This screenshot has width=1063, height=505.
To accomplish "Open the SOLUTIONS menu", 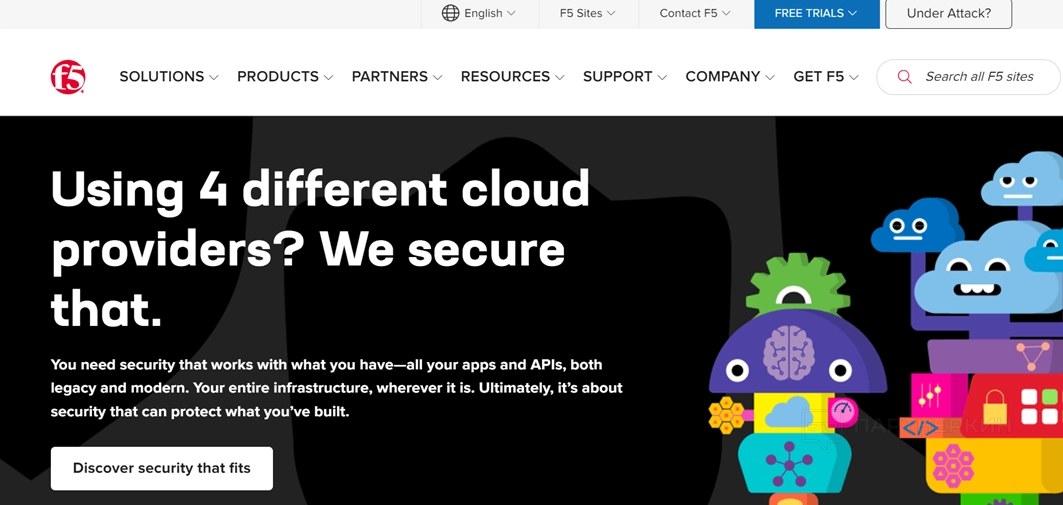I will [x=169, y=77].
